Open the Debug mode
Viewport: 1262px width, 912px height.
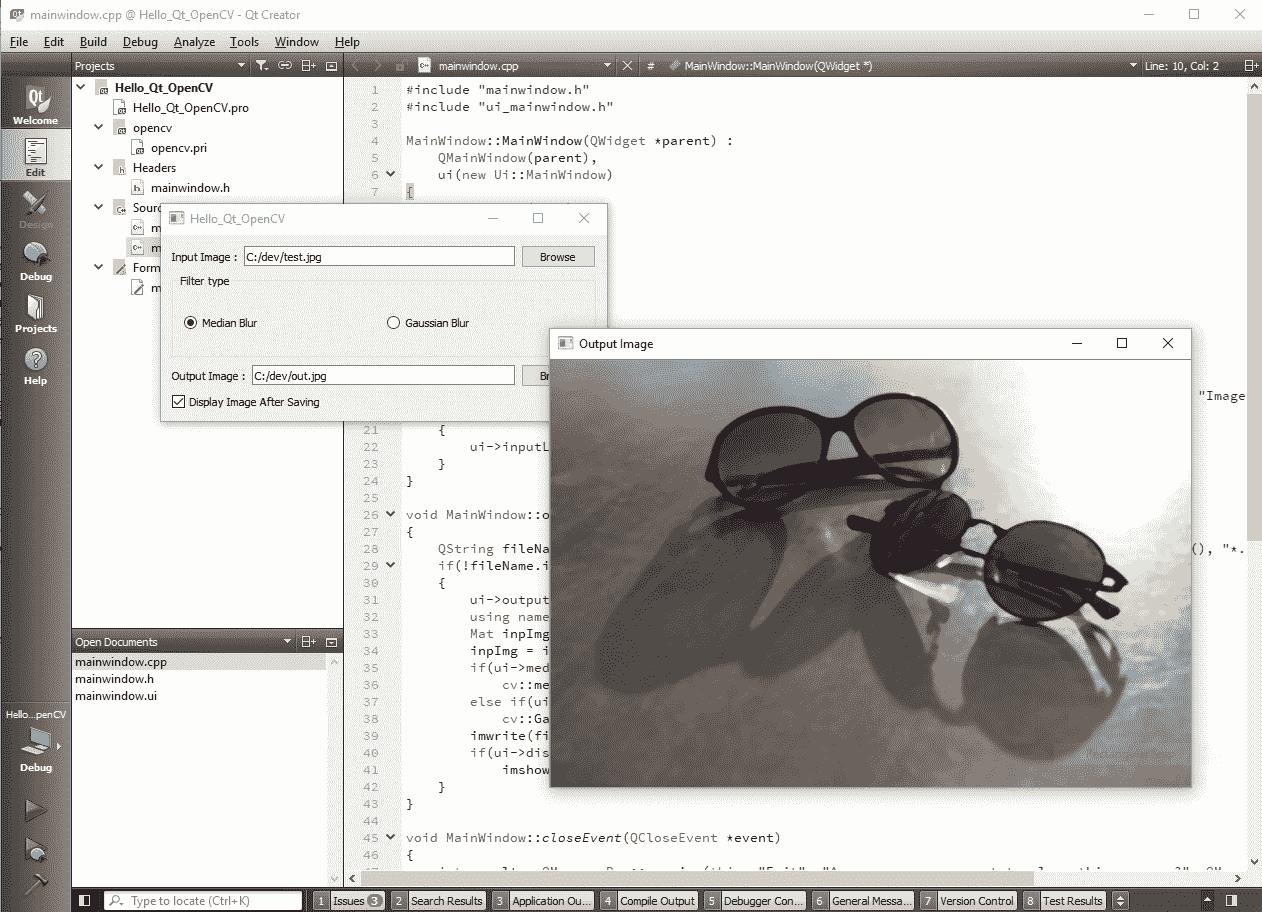point(35,261)
